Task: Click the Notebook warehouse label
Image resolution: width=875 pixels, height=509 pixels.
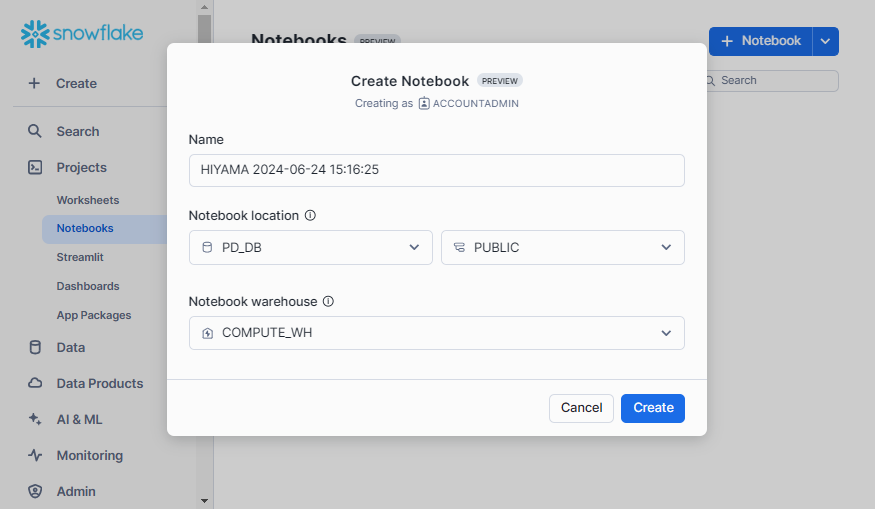Action: coord(253,301)
